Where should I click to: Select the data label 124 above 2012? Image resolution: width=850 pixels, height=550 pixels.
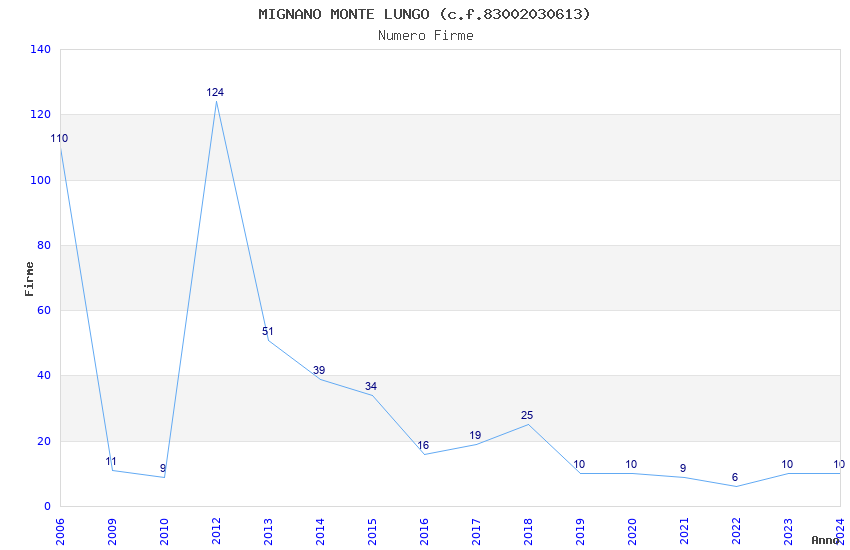[x=215, y=92]
